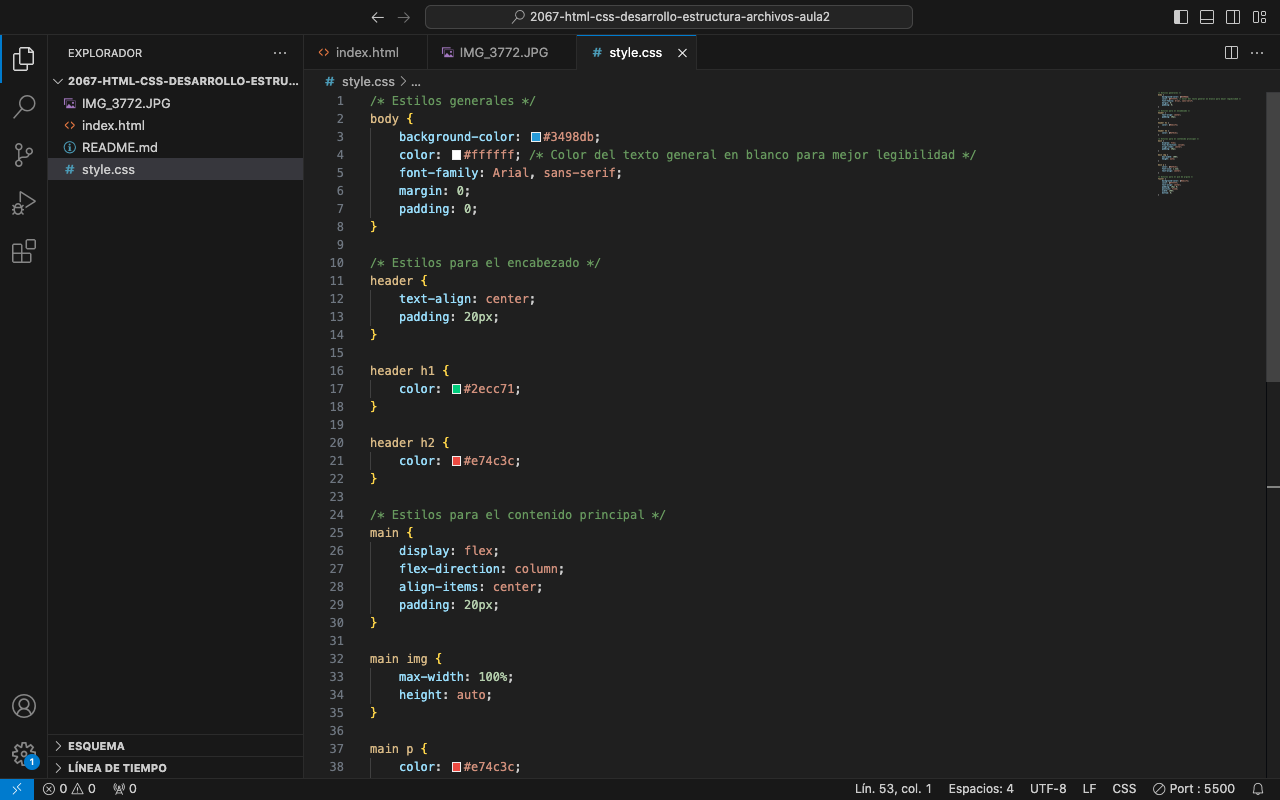Viewport: 1280px width, 800px height.
Task: Click line number 25 in gutter
Action: [336, 533]
